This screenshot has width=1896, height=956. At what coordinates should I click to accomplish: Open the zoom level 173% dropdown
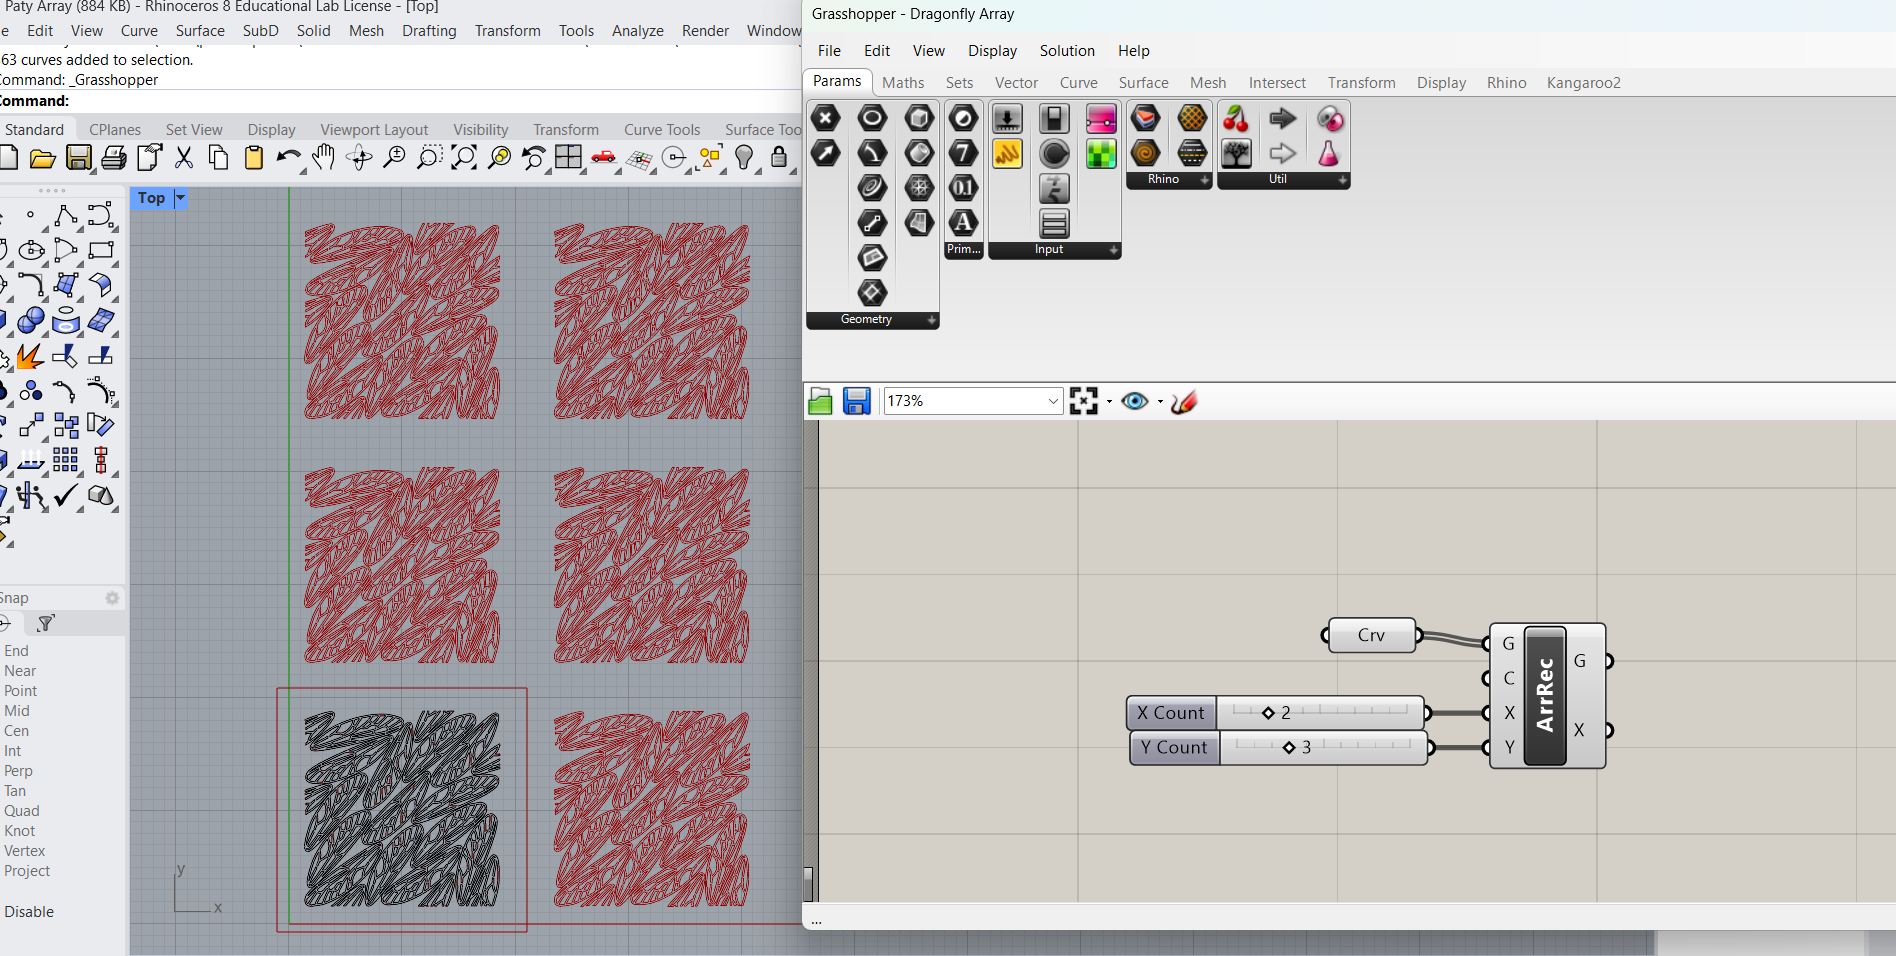1052,401
